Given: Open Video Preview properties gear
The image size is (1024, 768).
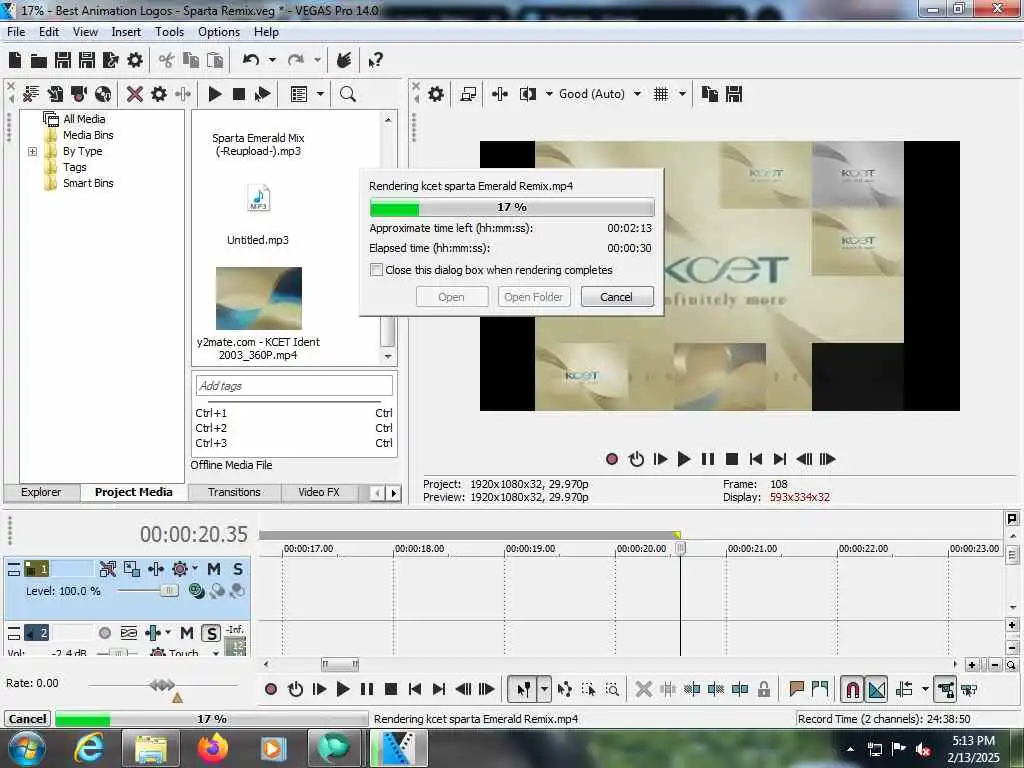Looking at the screenshot, I should coord(436,94).
